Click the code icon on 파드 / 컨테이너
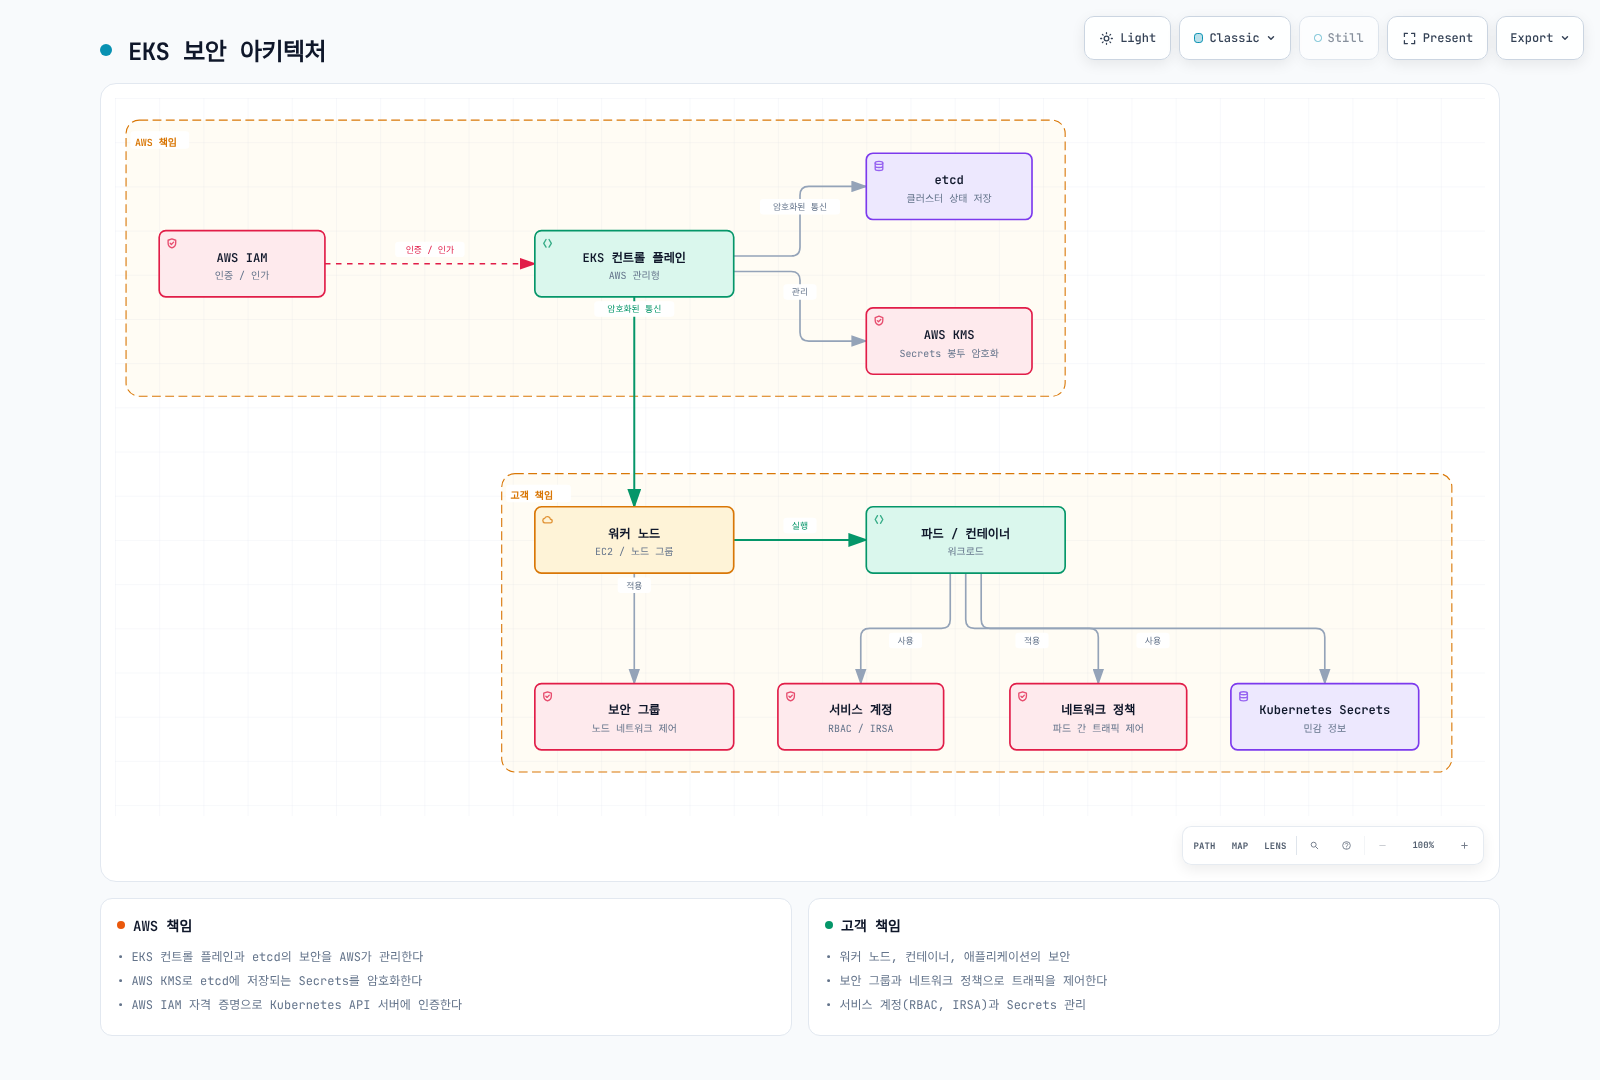This screenshot has height=1080, width=1600. [879, 520]
